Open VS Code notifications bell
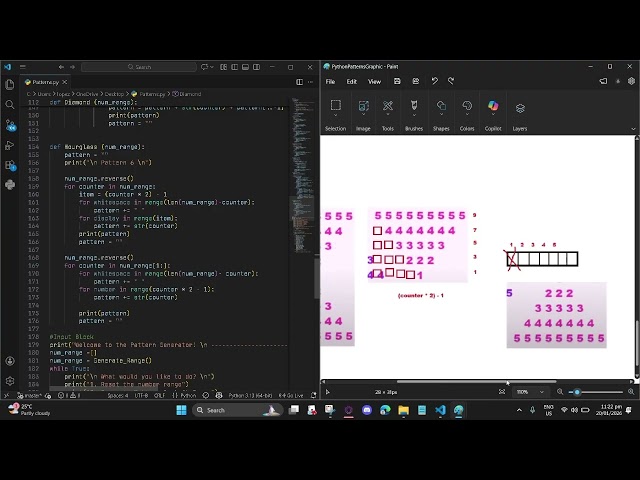Image resolution: width=640 pixels, height=480 pixels. pyautogui.click(x=313, y=396)
